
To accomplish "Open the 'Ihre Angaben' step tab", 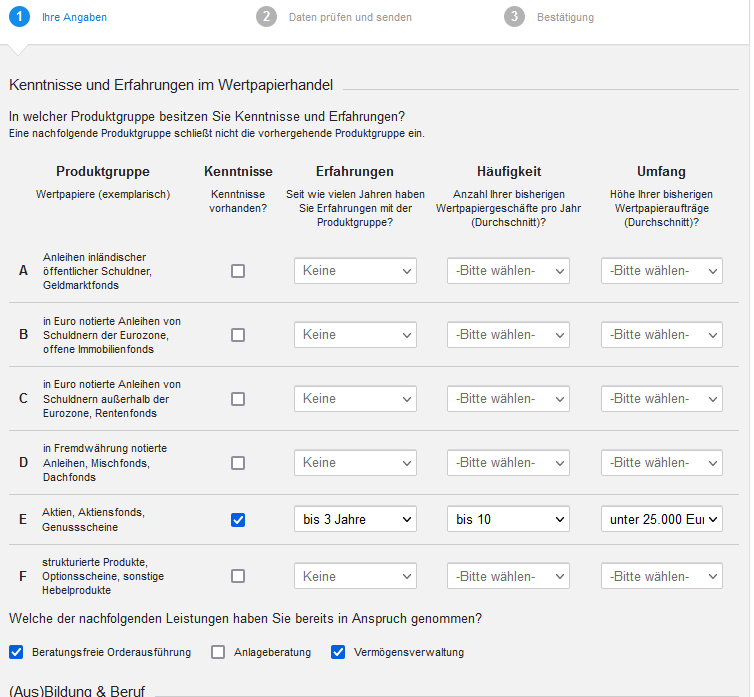I will click(74, 17).
